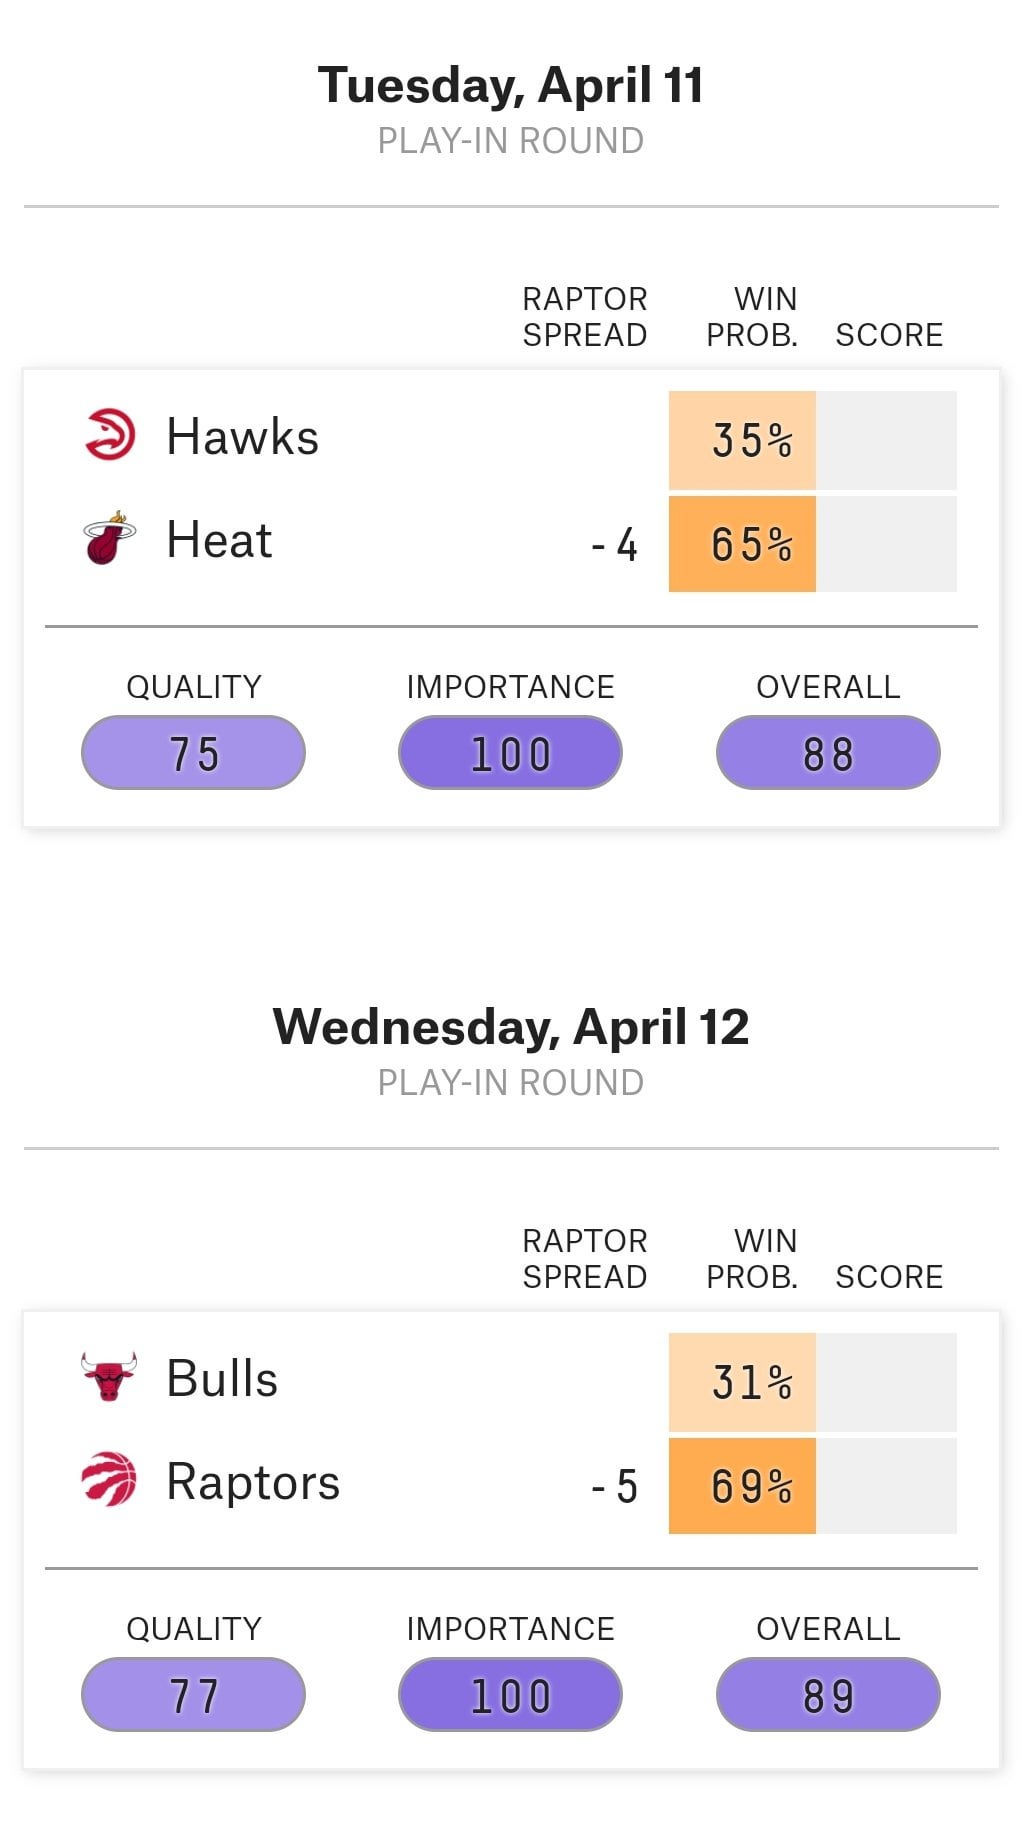Open the Bulls team name link
The width and height of the screenshot is (1023, 1842).
(222, 1378)
